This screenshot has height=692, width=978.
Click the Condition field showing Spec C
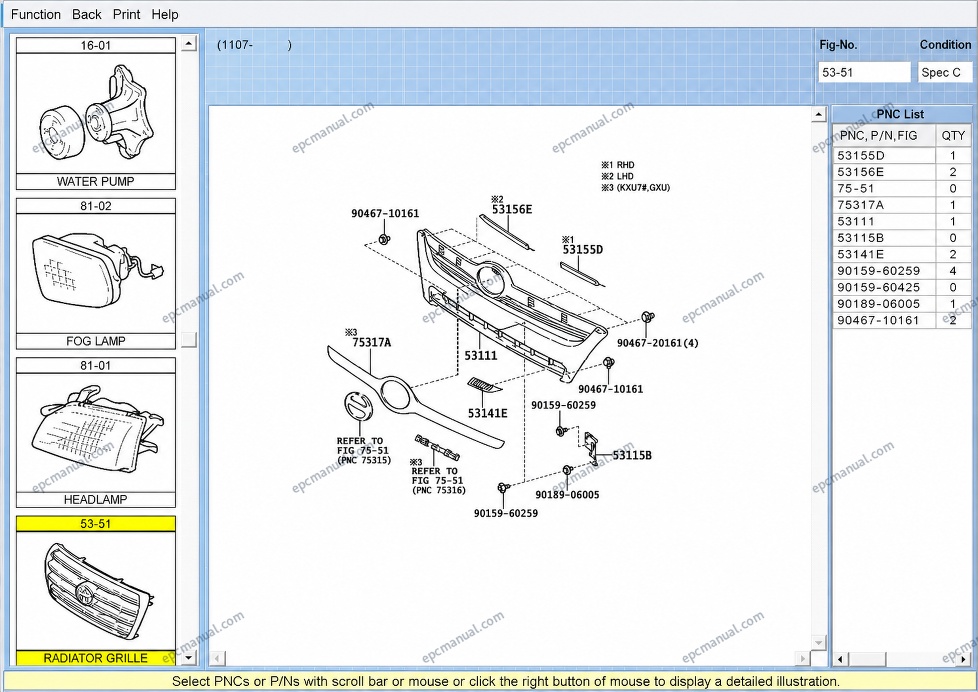(x=945, y=72)
